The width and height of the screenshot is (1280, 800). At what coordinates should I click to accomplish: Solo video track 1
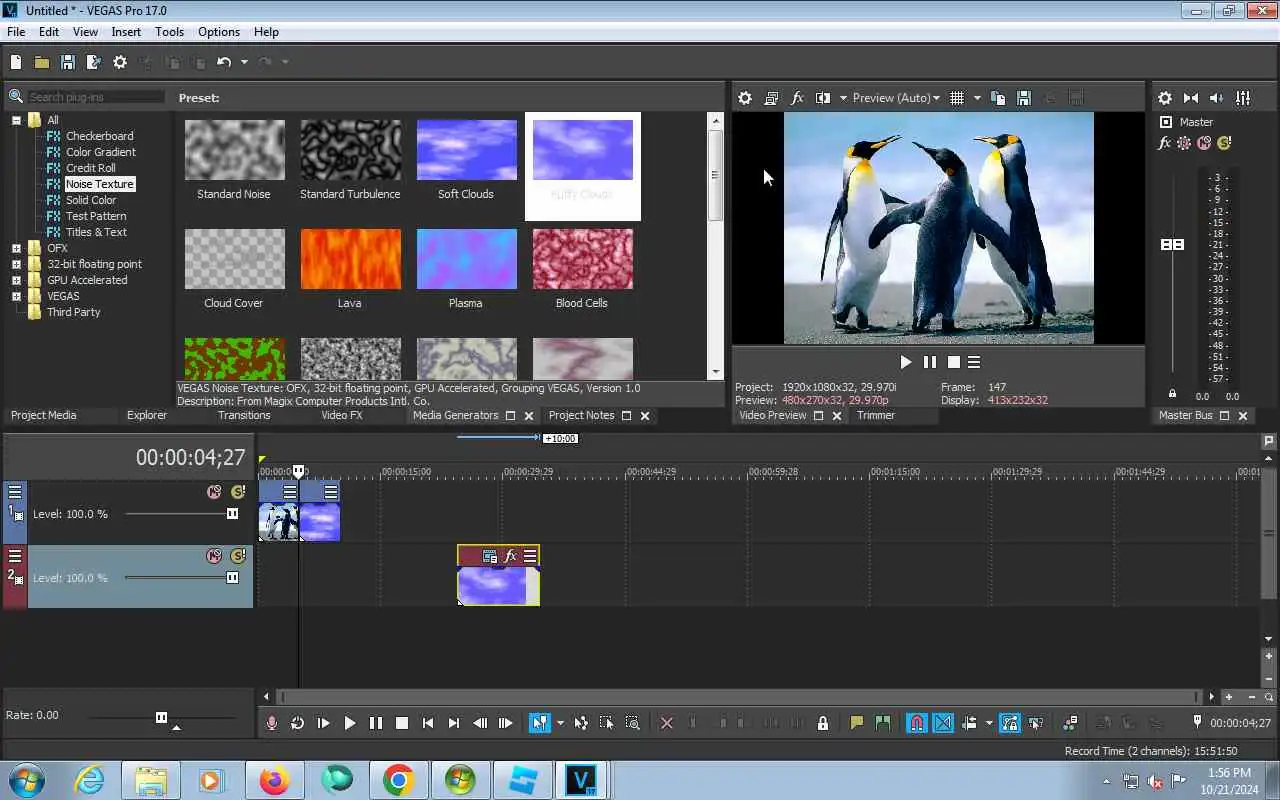coord(238,492)
